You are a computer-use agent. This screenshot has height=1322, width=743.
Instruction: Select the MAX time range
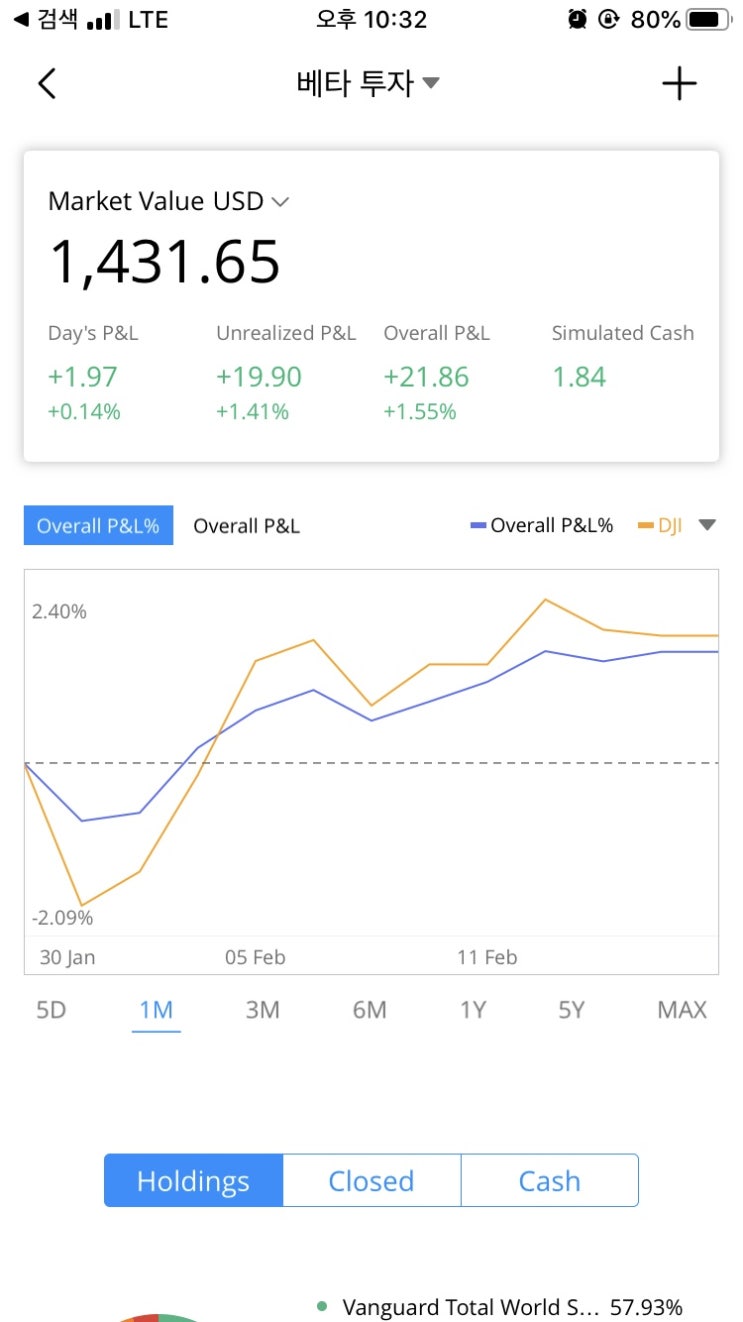point(682,1010)
